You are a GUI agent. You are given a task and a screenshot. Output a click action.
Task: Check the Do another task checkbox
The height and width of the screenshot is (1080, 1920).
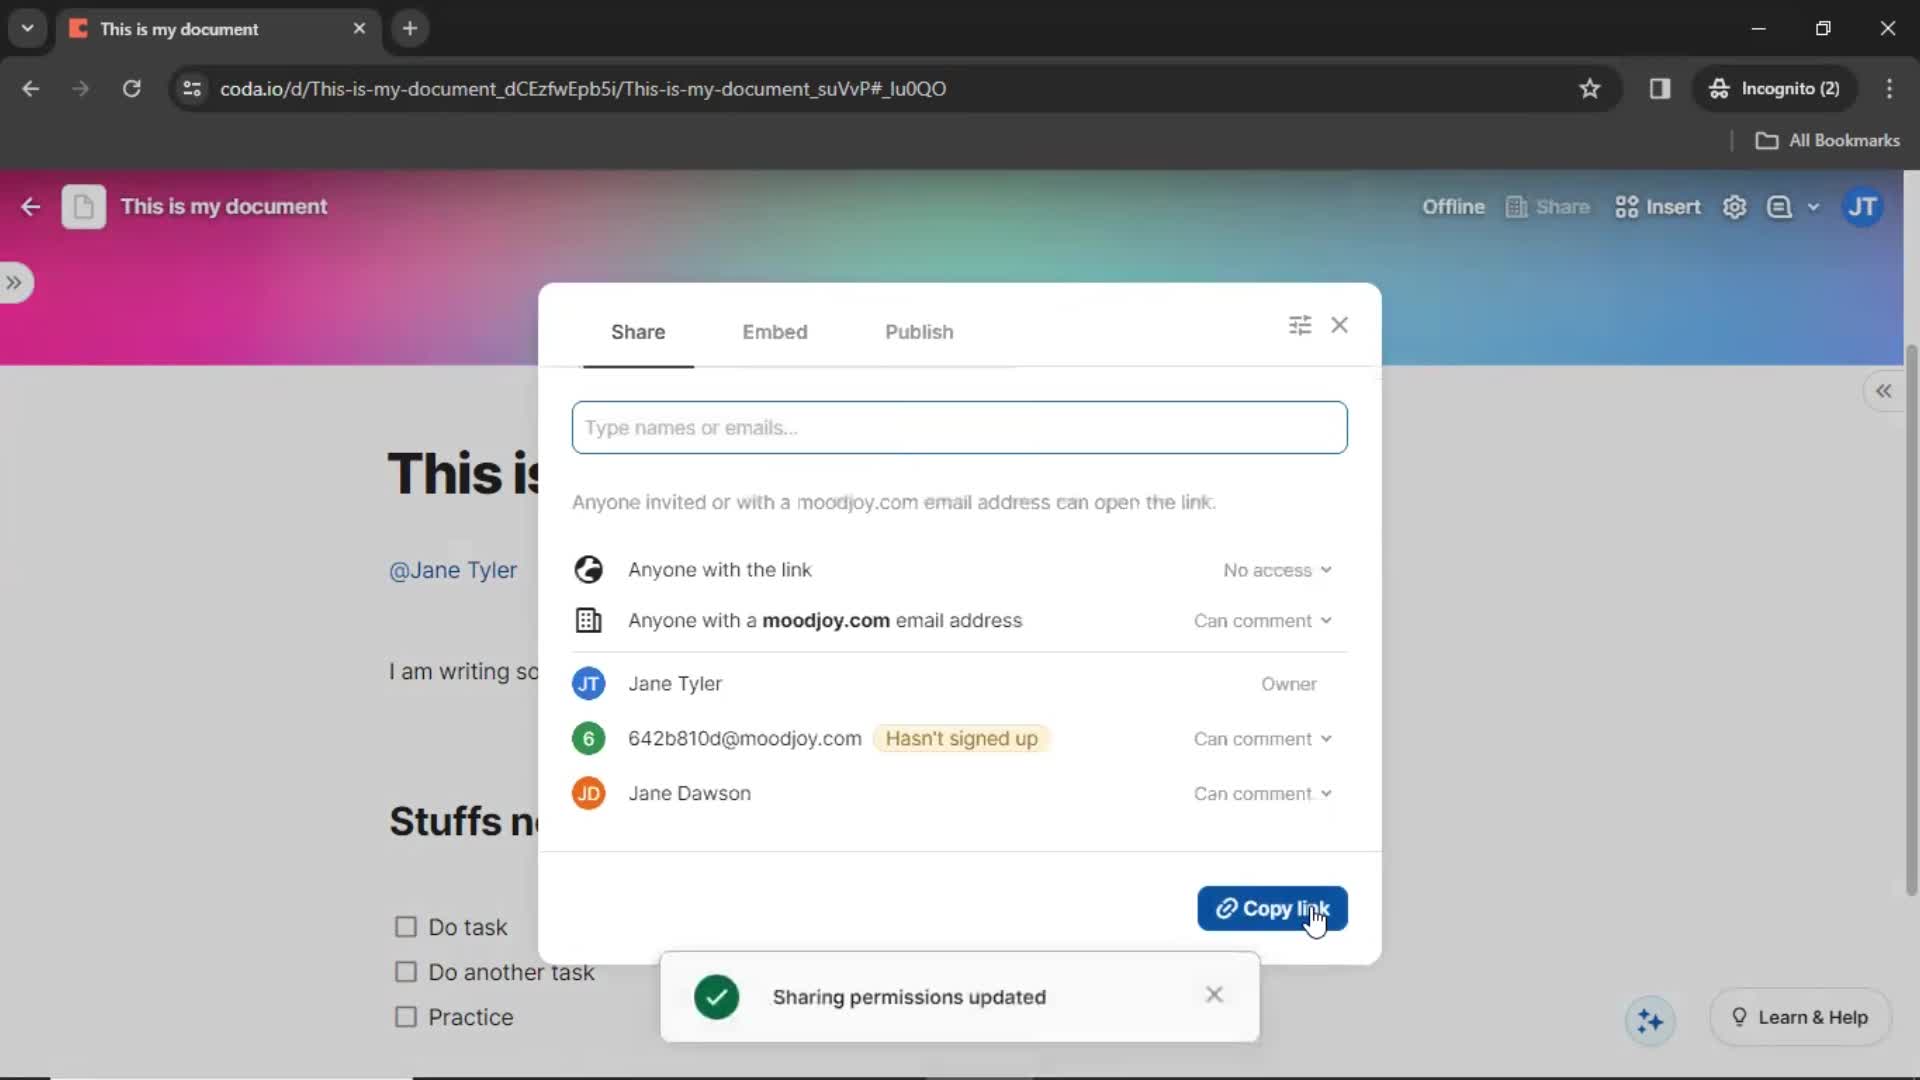(405, 972)
